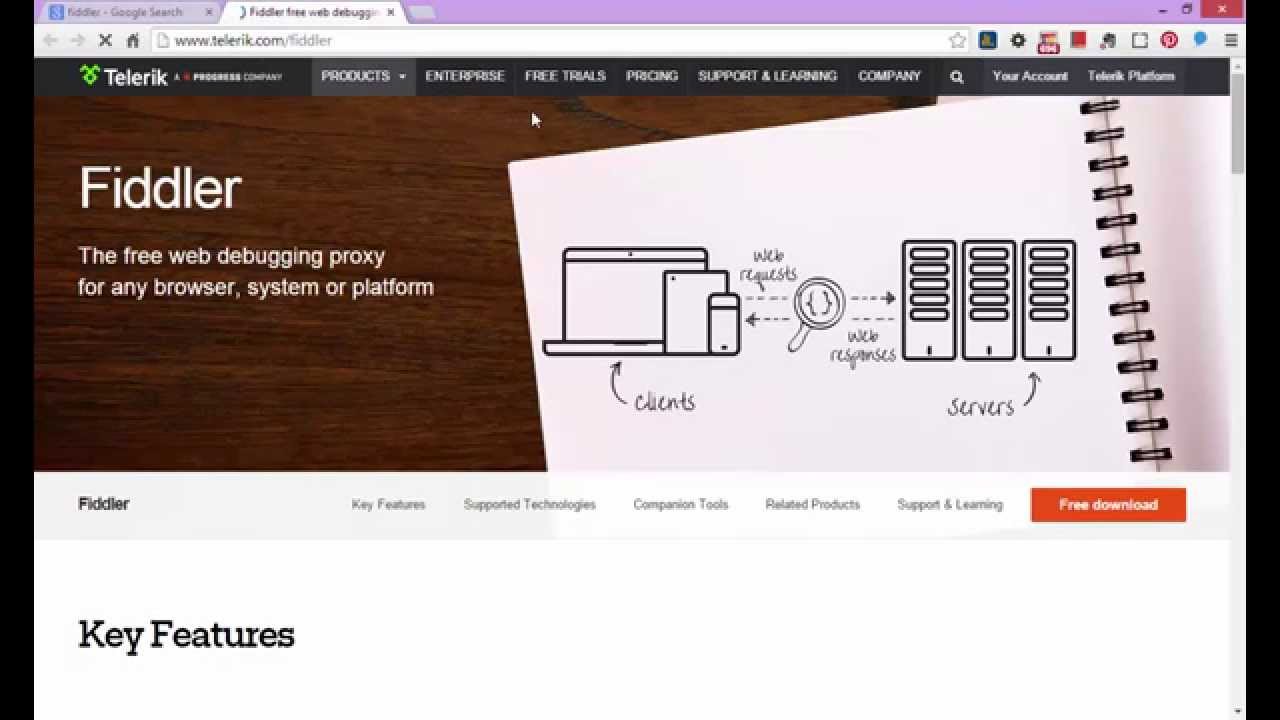Viewport: 1280px width, 720px height.
Task: Click the white square outline extension icon
Action: click(x=1139, y=41)
